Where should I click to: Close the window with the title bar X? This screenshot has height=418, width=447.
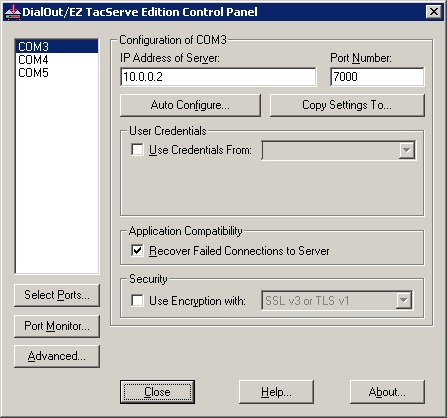click(x=434, y=12)
